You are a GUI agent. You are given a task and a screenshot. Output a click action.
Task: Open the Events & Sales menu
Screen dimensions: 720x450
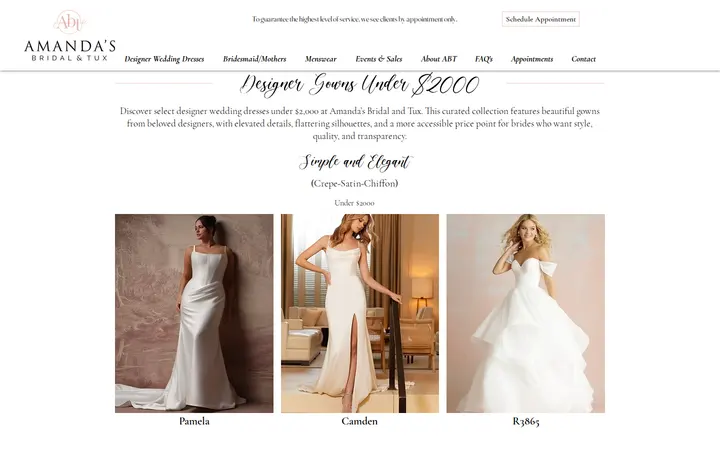point(379,59)
